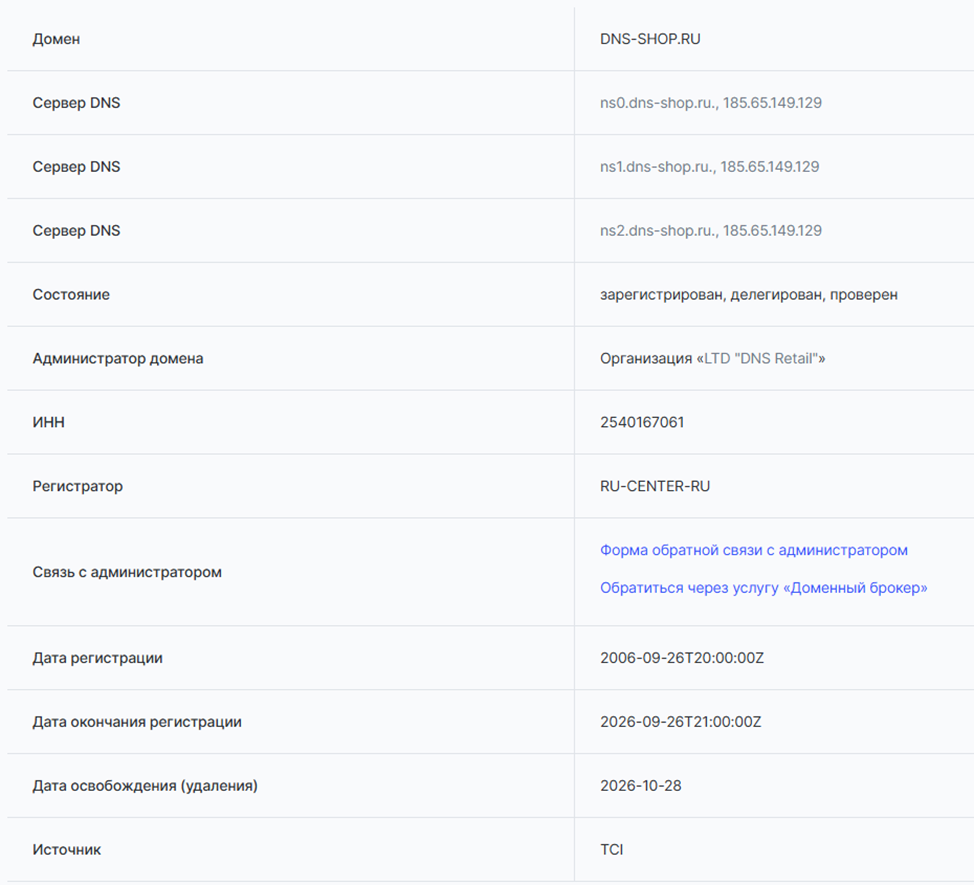Click the ns0.dns-shop.ru server value
Image resolution: width=974 pixels, height=885 pixels.
click(711, 103)
